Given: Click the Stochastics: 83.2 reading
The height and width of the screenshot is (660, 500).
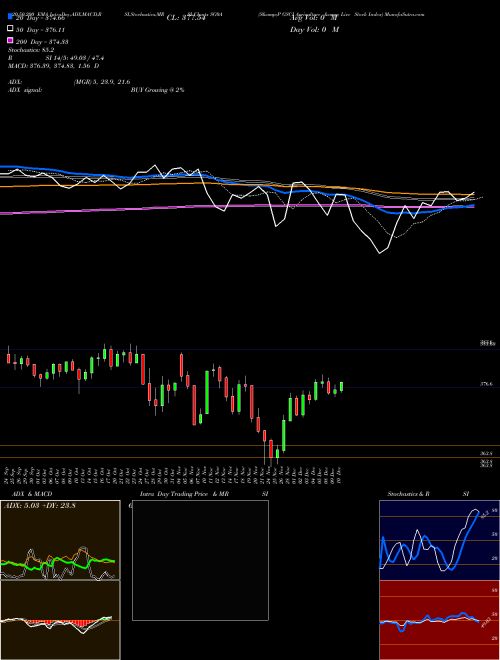Looking at the screenshot, I should click(31, 50).
